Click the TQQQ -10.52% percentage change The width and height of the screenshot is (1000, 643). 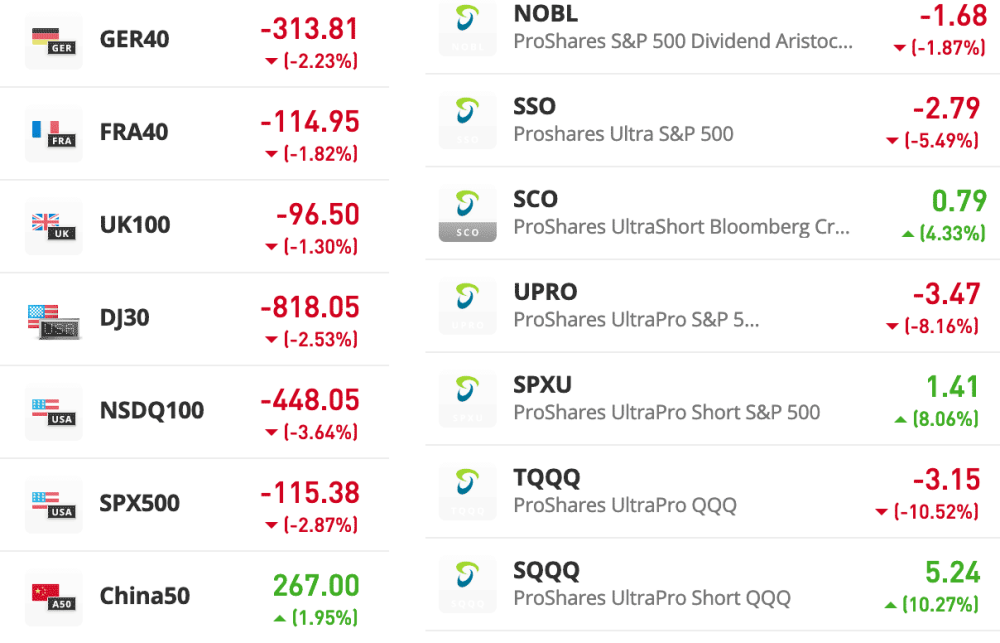932,512
